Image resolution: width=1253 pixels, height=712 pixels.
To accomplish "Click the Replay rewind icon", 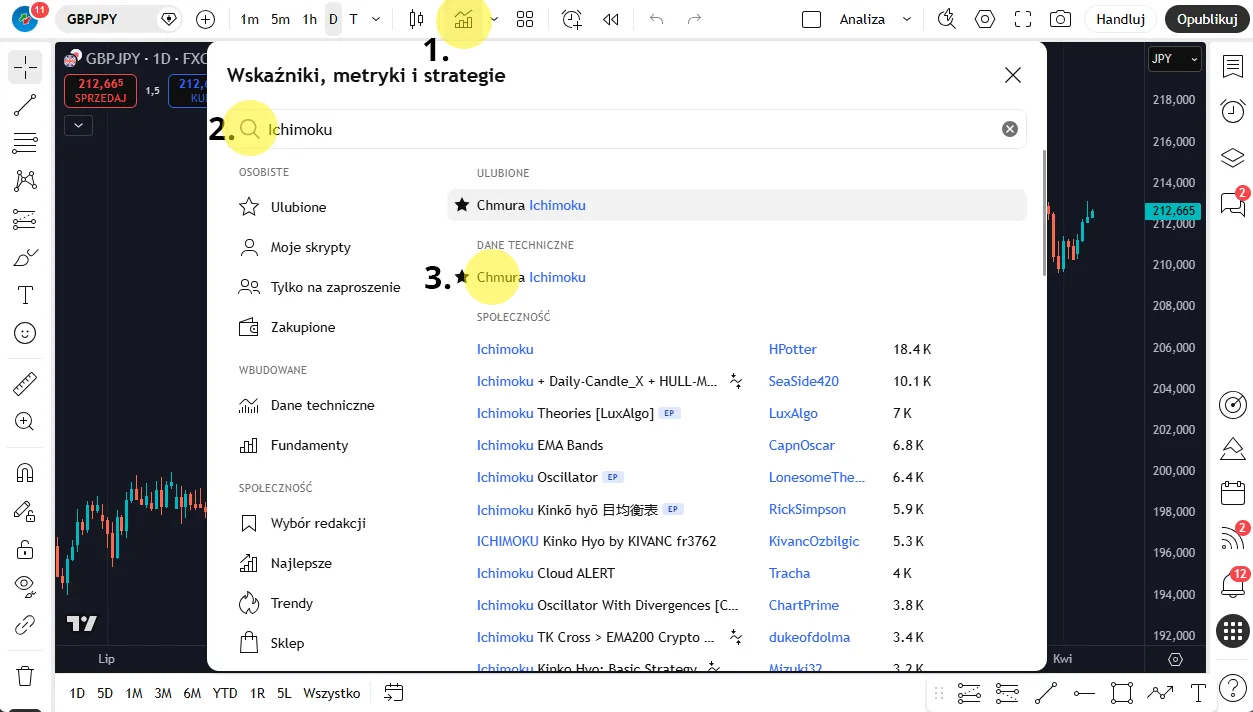I will [611, 19].
